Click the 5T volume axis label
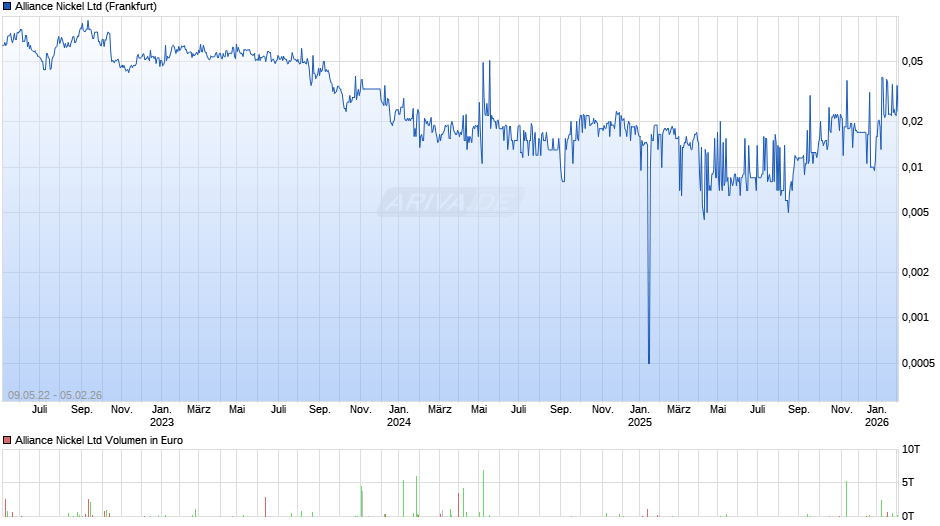 tap(908, 482)
